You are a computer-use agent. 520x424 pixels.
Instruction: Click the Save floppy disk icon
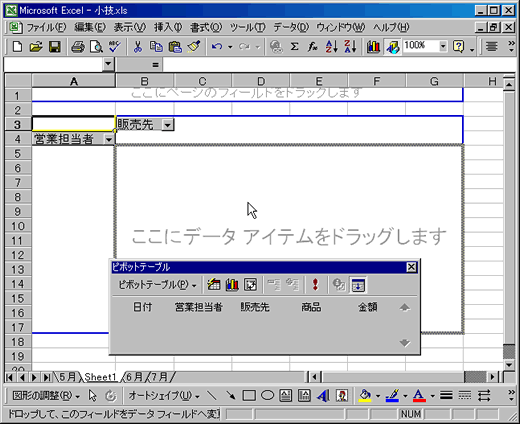point(55,47)
